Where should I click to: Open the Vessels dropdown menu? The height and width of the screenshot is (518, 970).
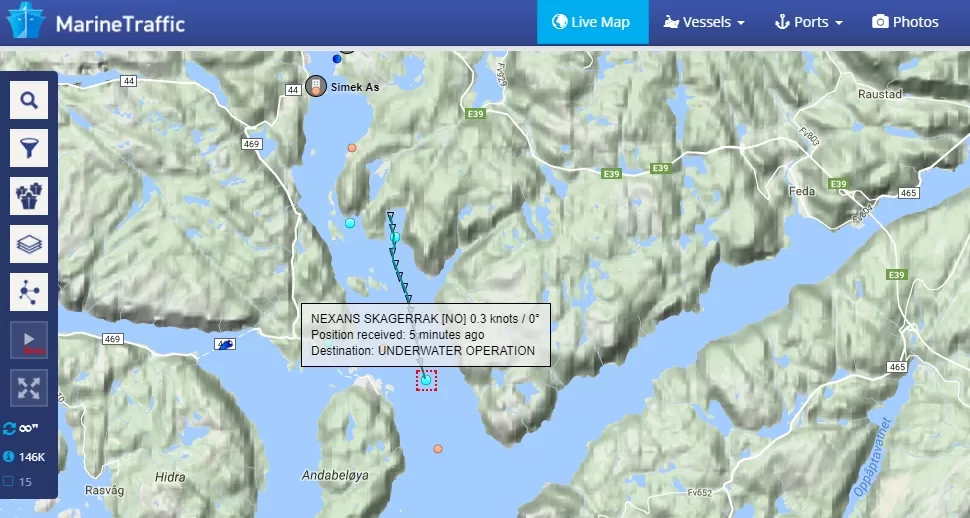click(704, 22)
